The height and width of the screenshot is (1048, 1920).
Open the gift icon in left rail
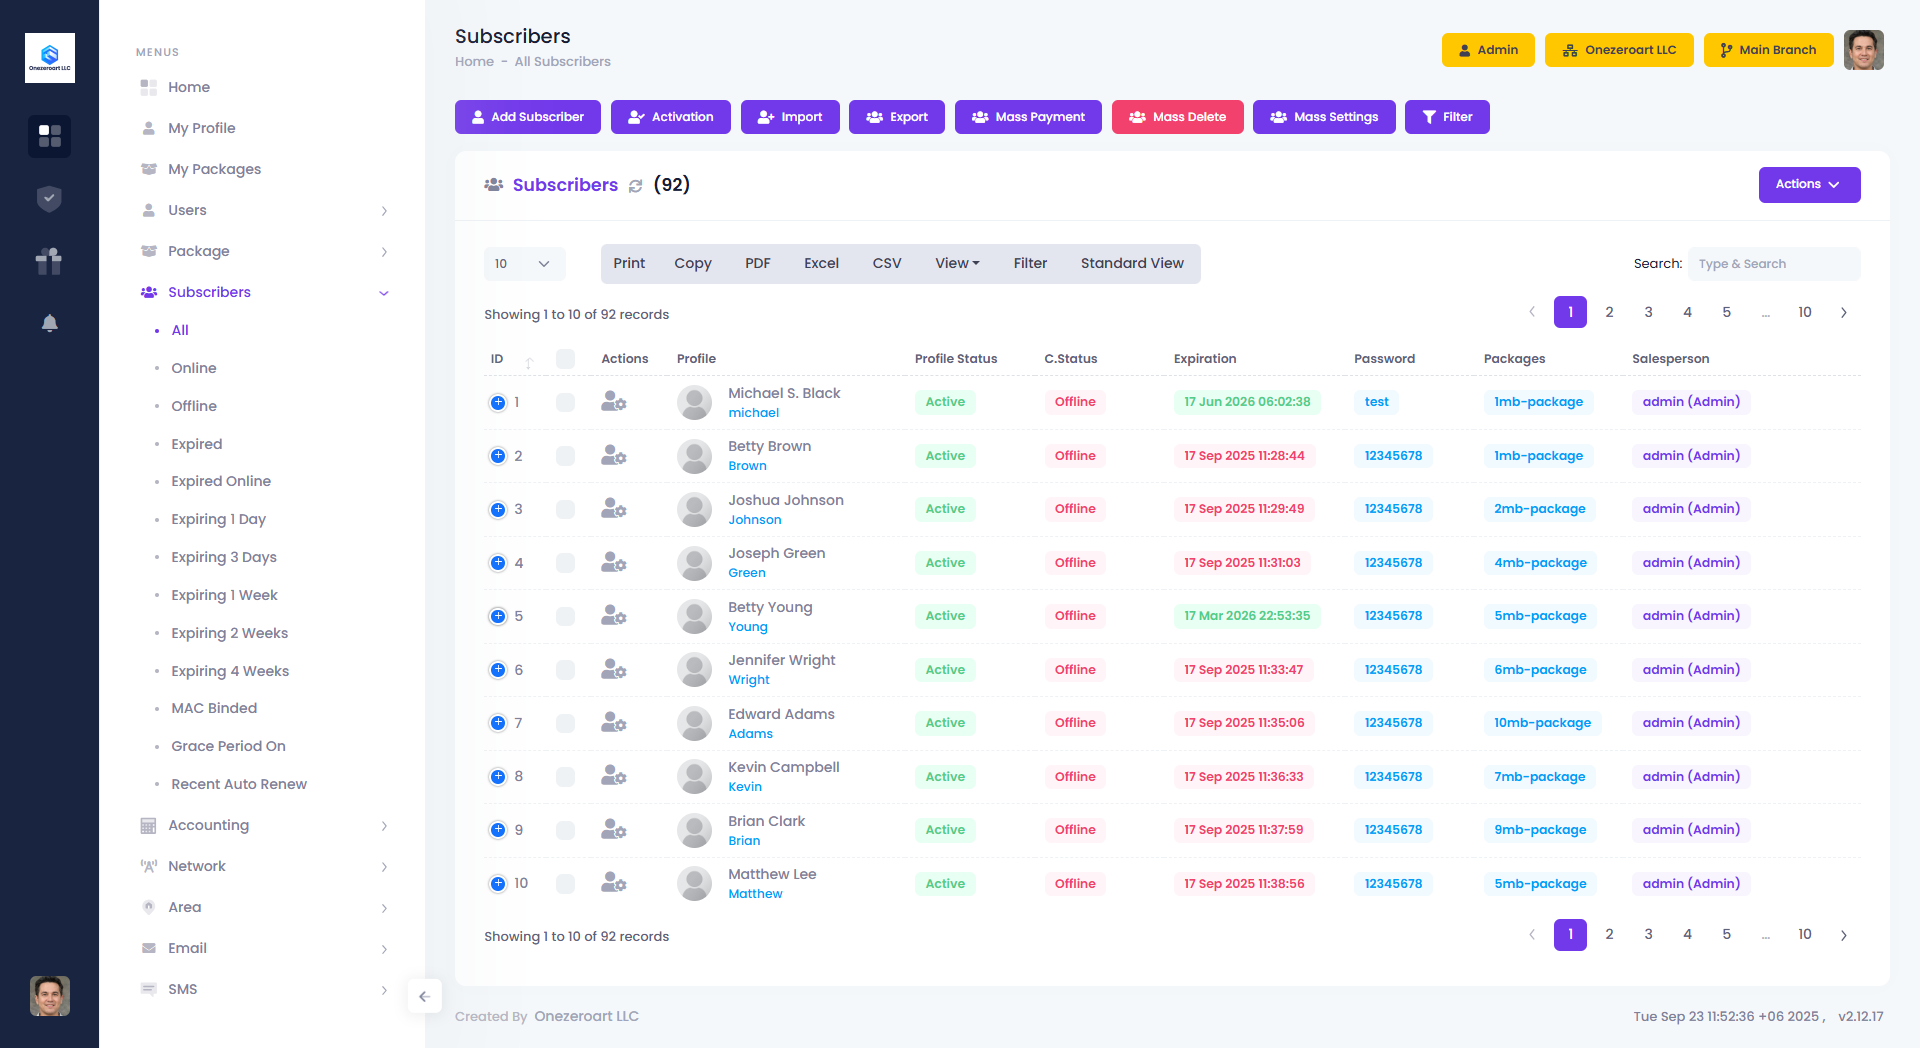coord(49,261)
